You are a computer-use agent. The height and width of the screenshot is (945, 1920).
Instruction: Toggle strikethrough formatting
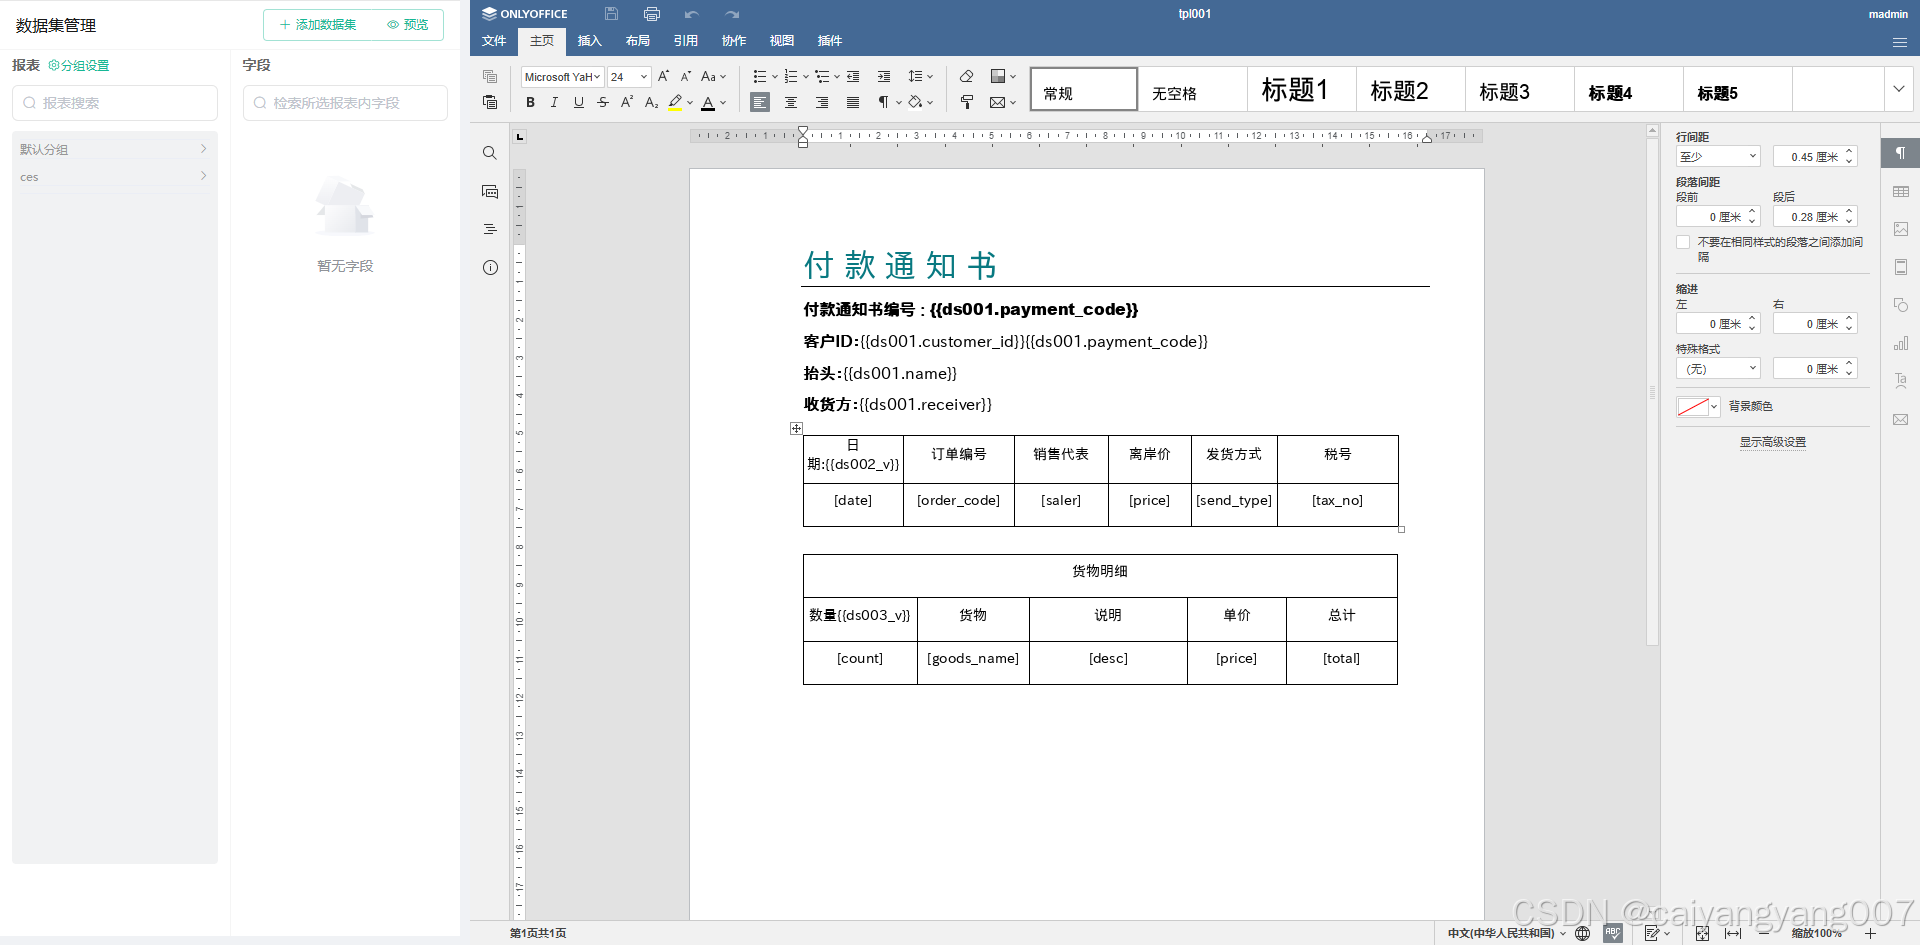(602, 102)
